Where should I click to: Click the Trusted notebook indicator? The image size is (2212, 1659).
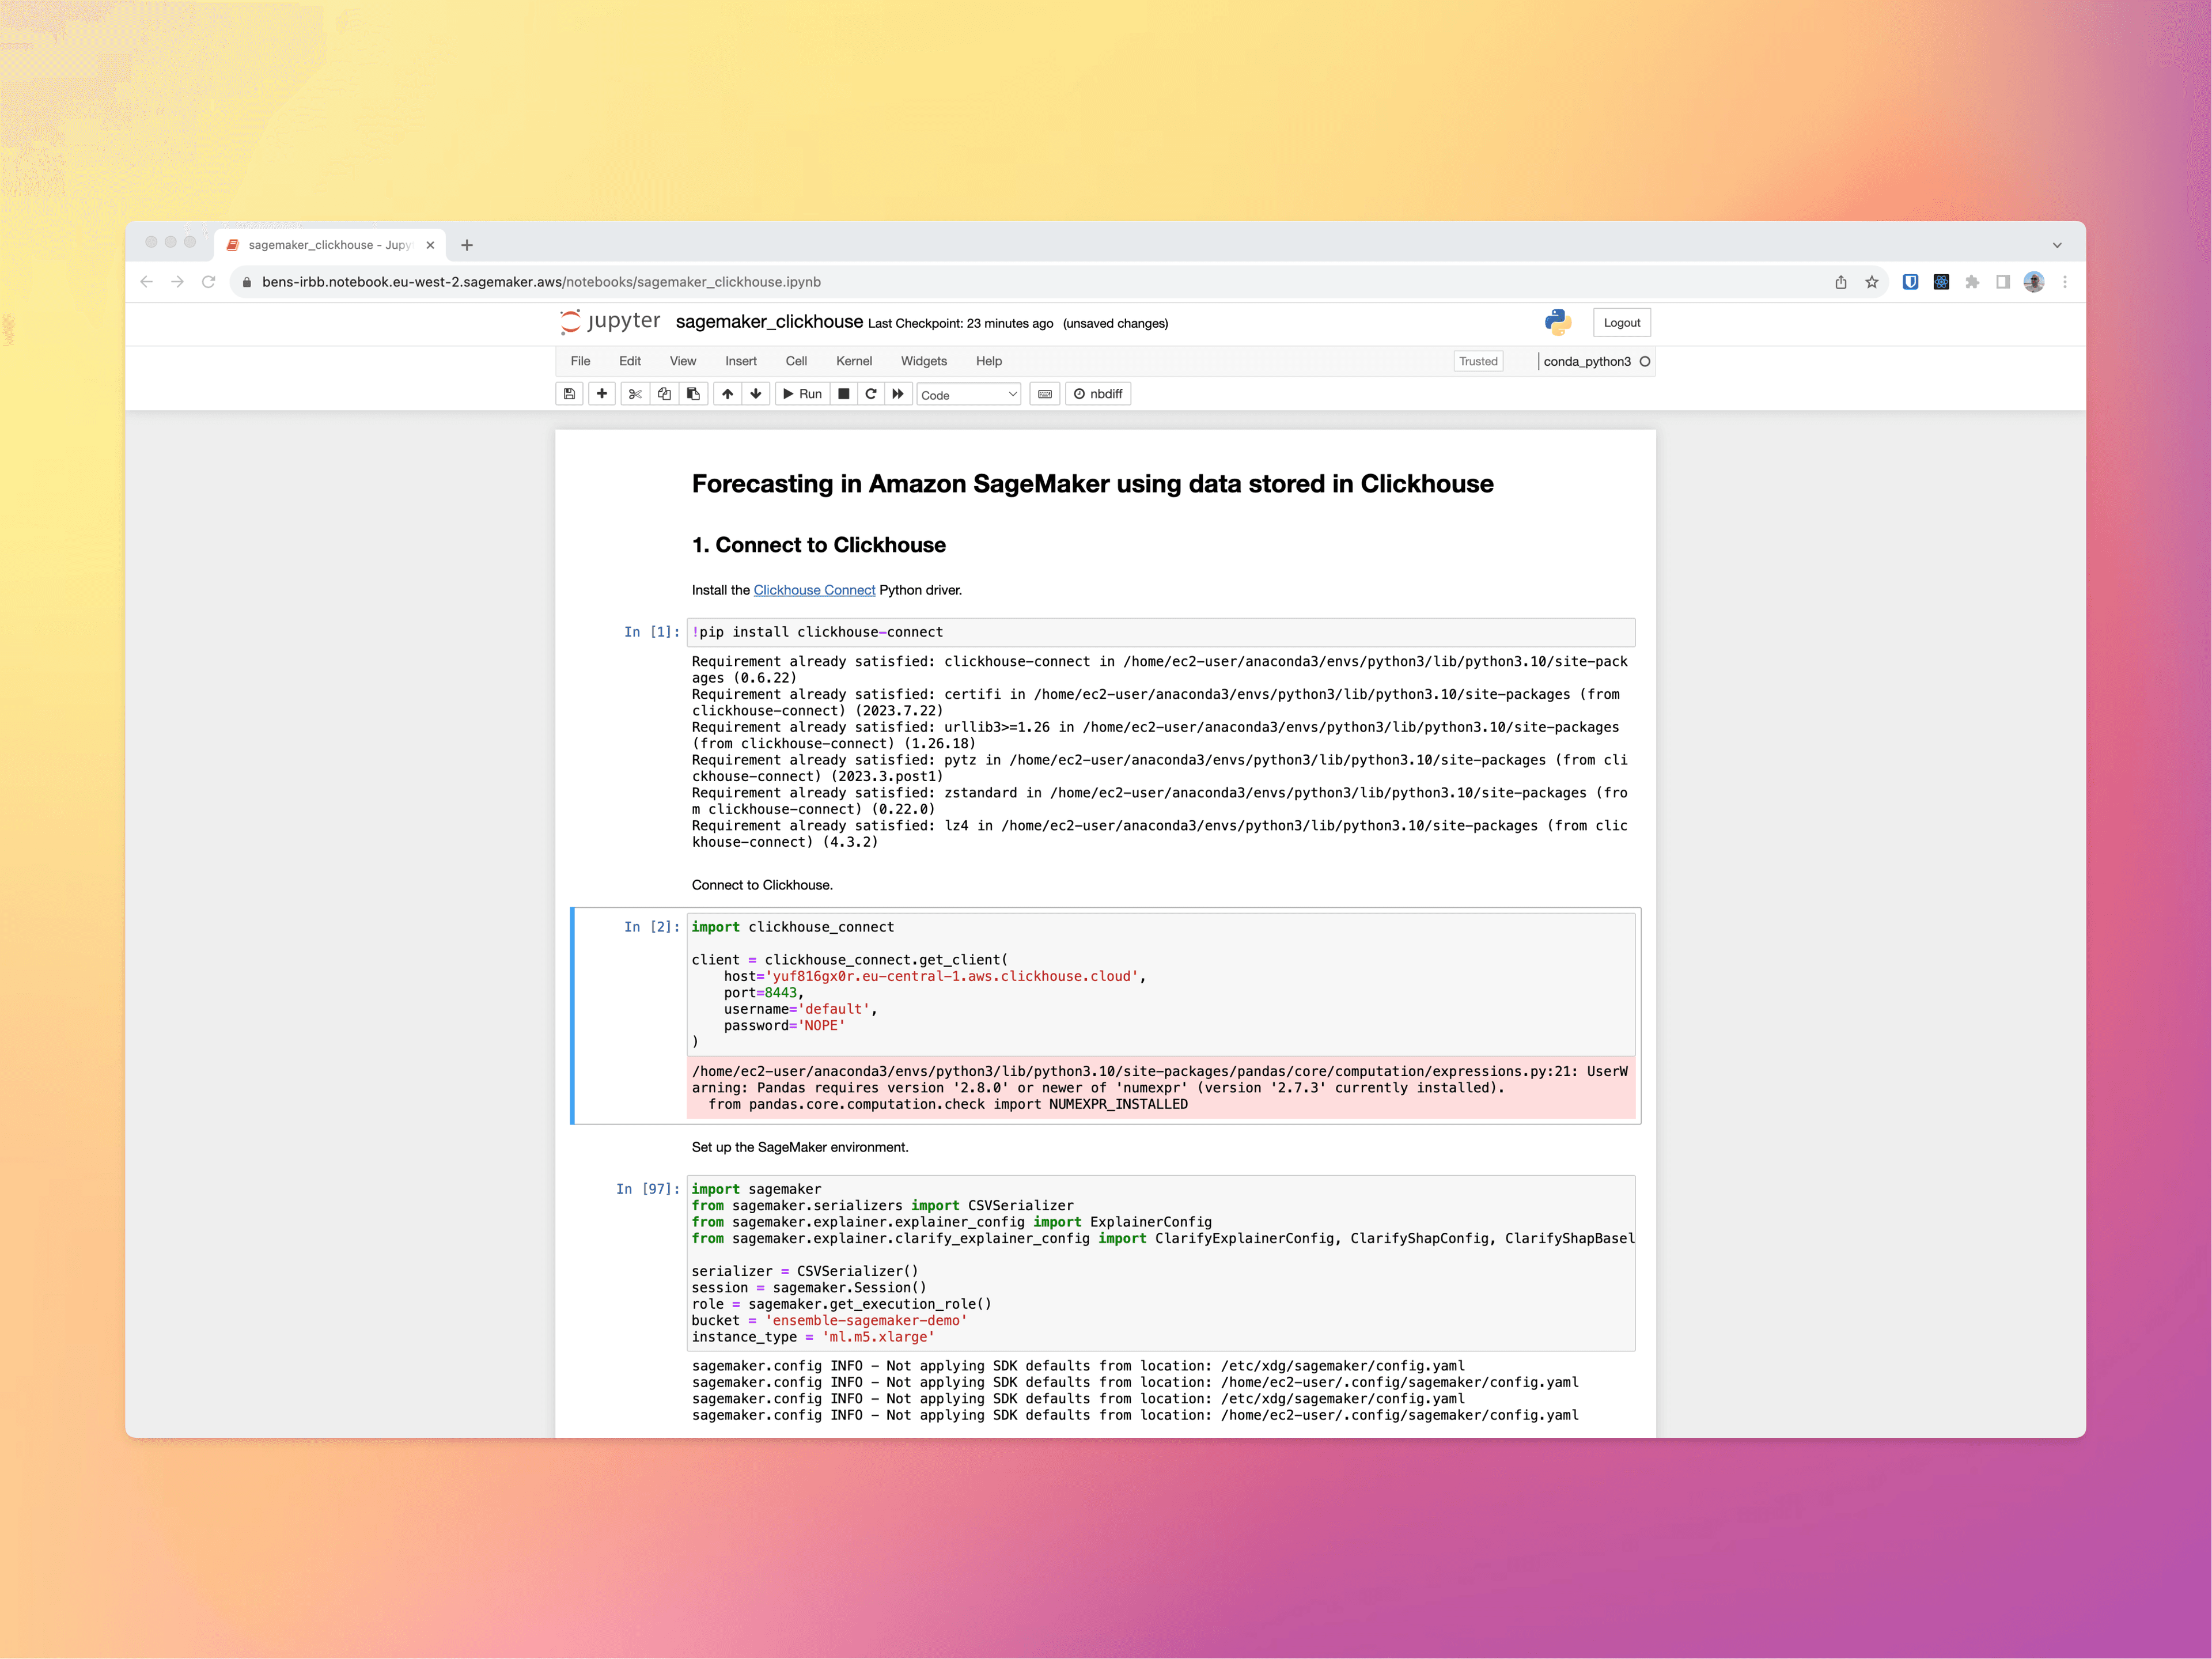pos(1478,362)
